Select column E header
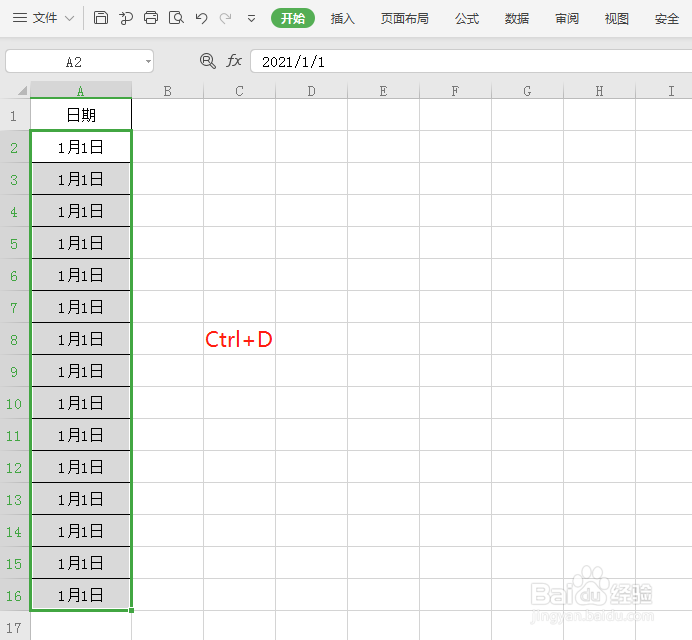The height and width of the screenshot is (640, 692). 383,91
